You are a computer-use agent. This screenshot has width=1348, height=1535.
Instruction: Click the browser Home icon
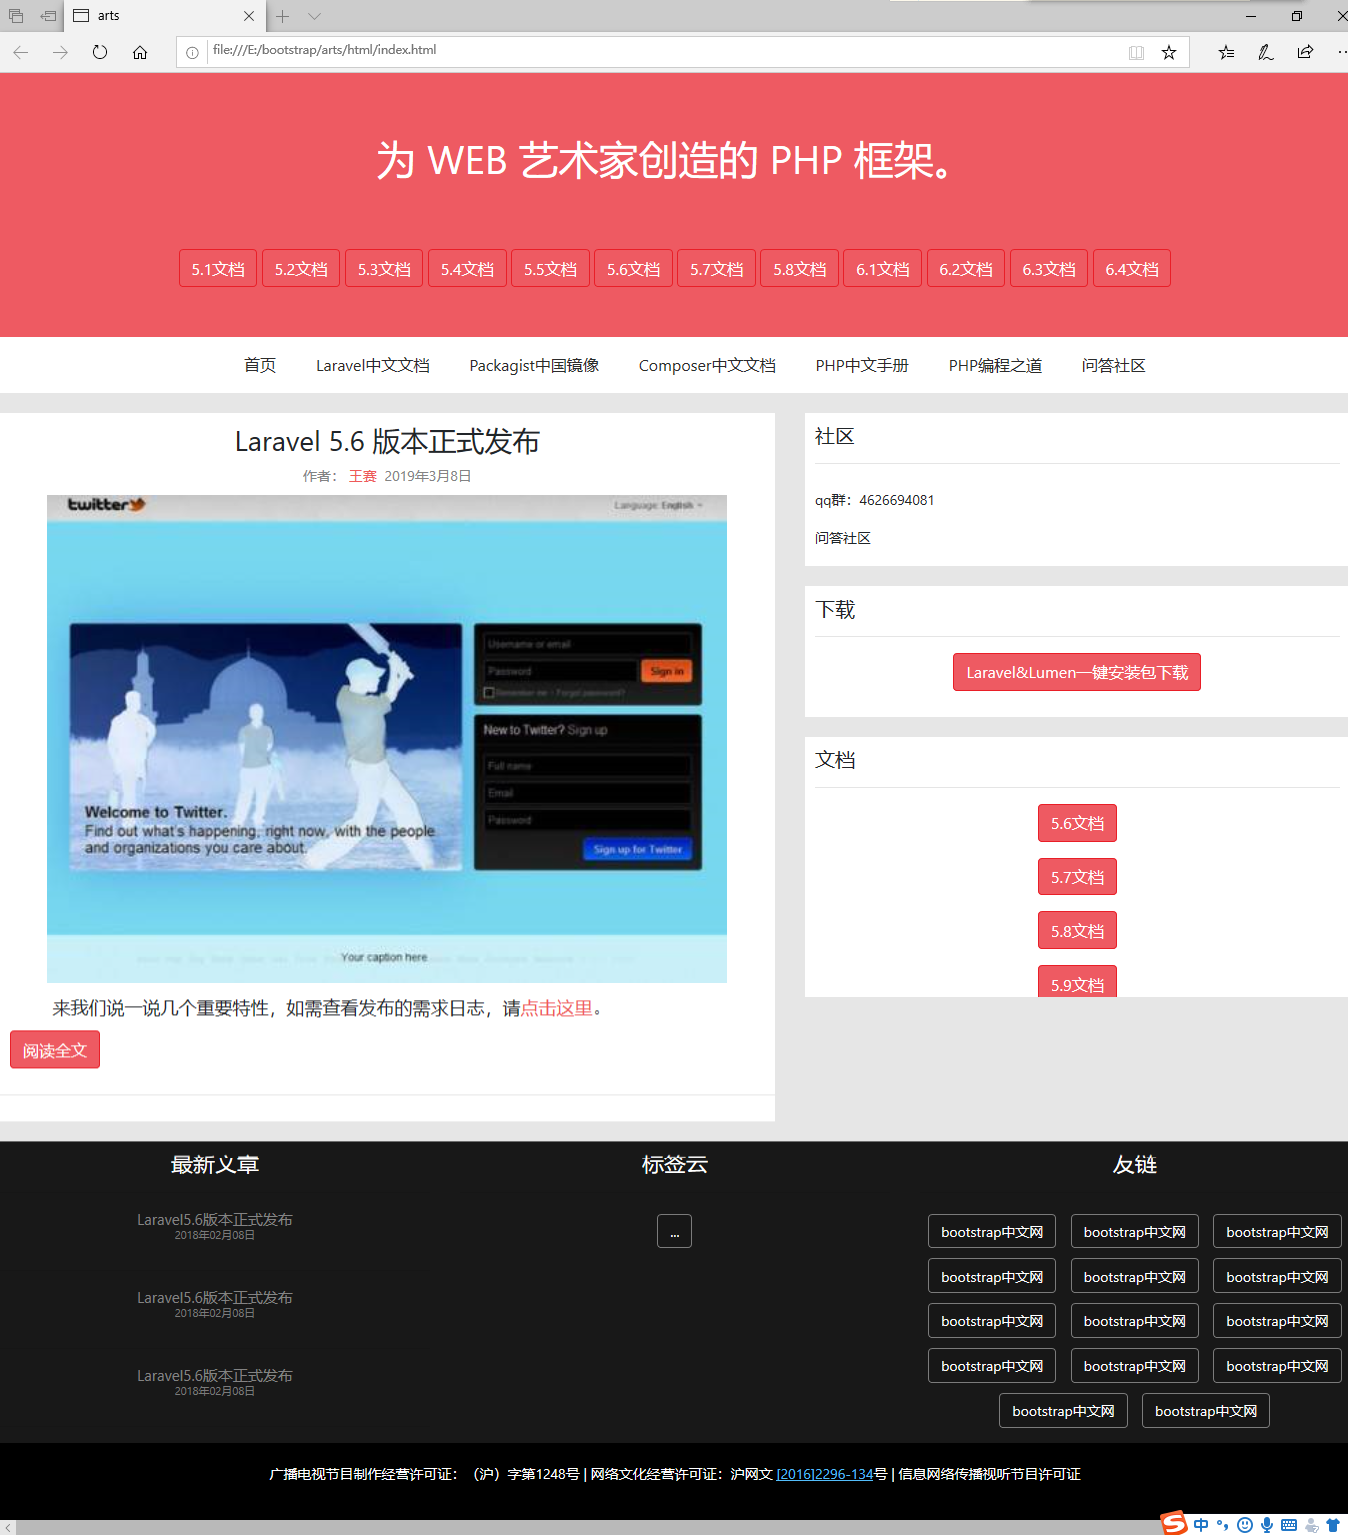point(140,52)
